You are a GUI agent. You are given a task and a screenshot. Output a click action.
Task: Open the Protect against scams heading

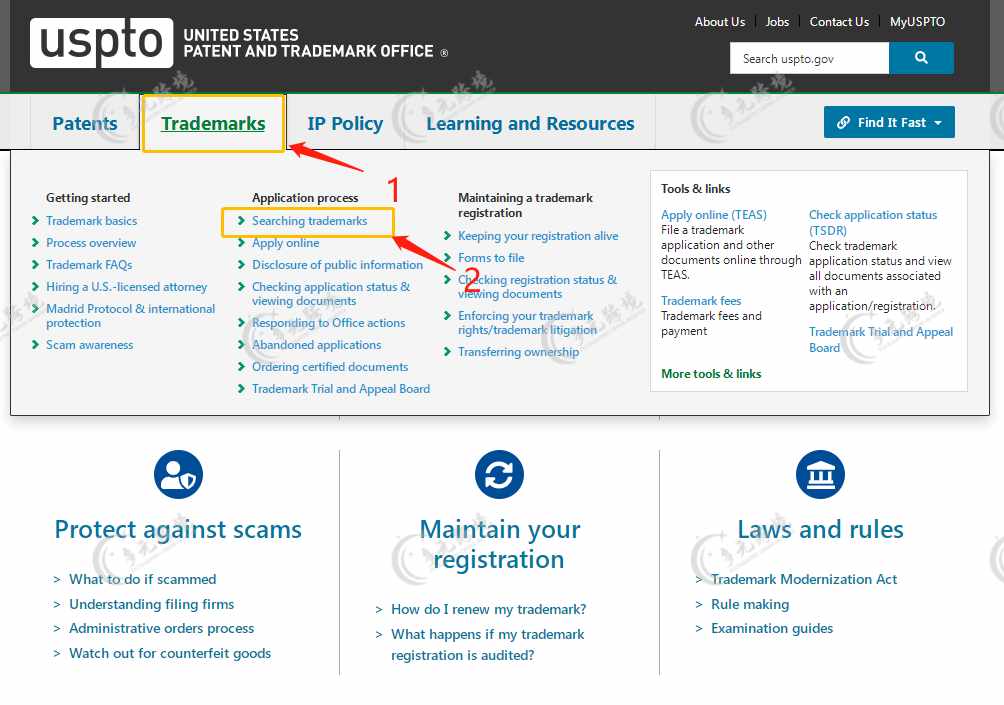pyautogui.click(x=178, y=530)
